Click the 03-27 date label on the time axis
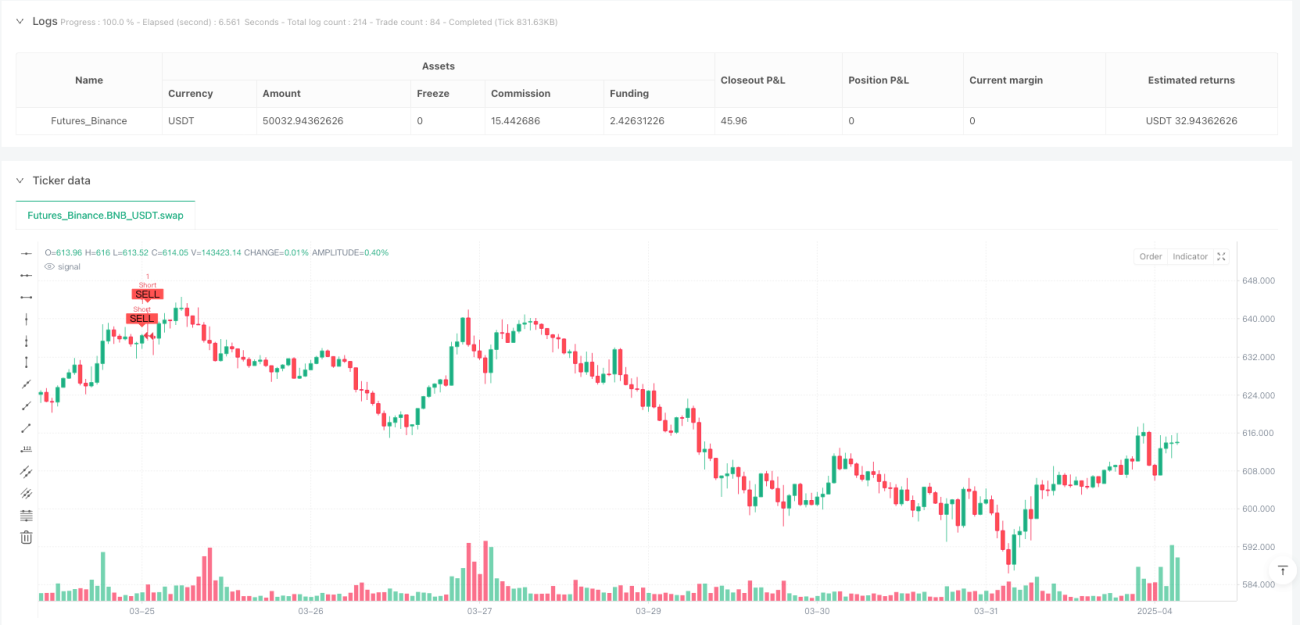The image size is (1300, 625). tap(480, 610)
